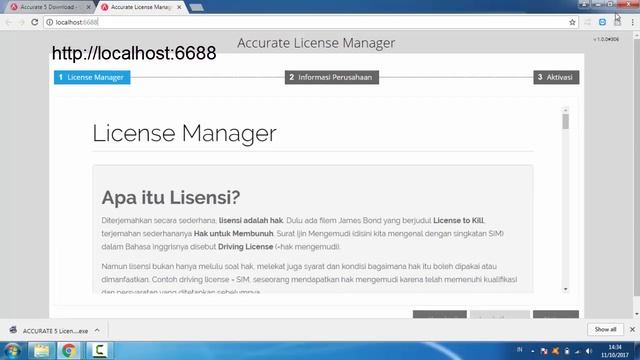640x360 pixels.
Task: Click Show all downloads
Action: click(605, 329)
